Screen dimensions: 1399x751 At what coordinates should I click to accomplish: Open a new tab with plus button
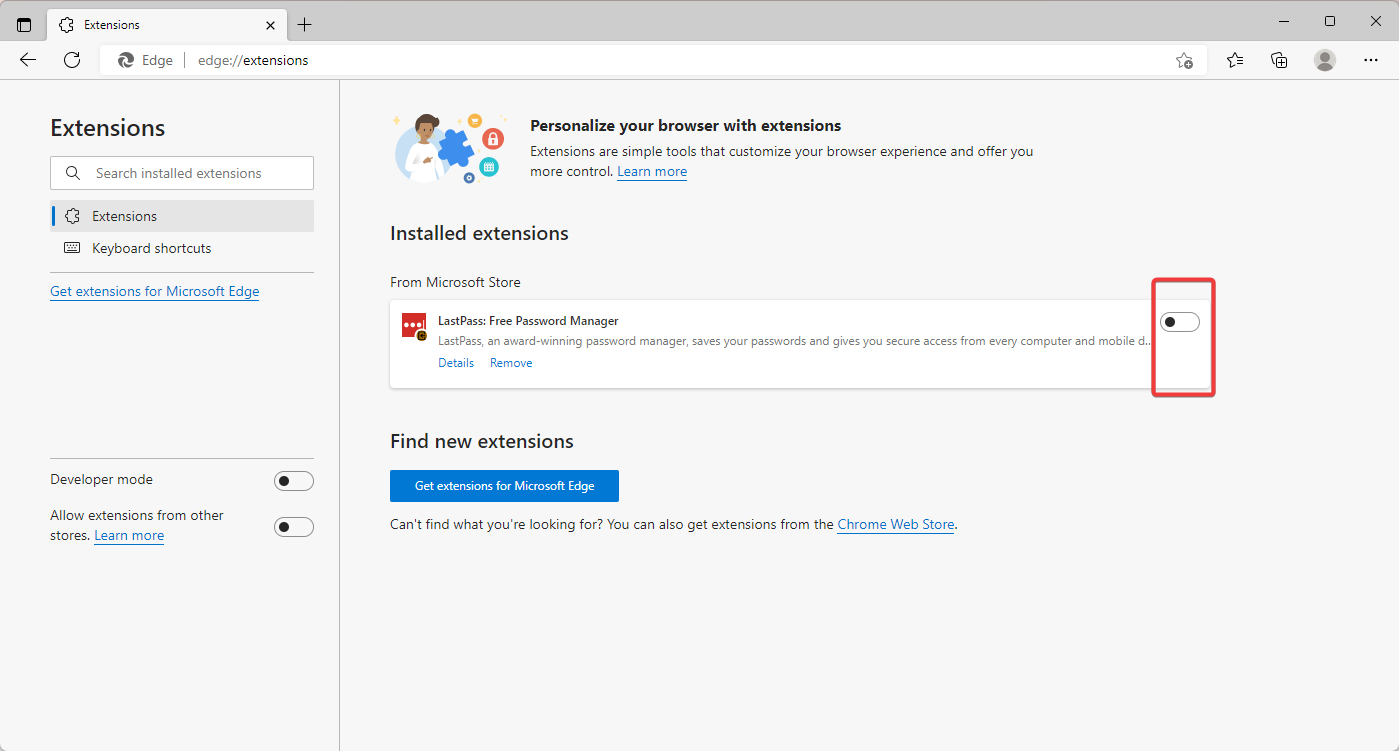click(305, 24)
